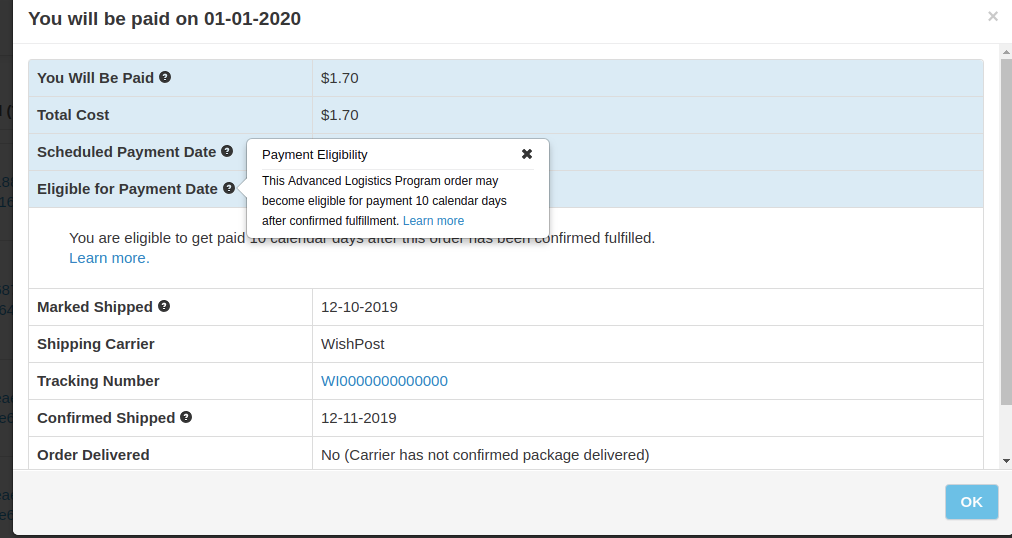The height and width of the screenshot is (538, 1012).
Task: Click the Marked Shipped date 12-10-2019
Action: point(359,307)
